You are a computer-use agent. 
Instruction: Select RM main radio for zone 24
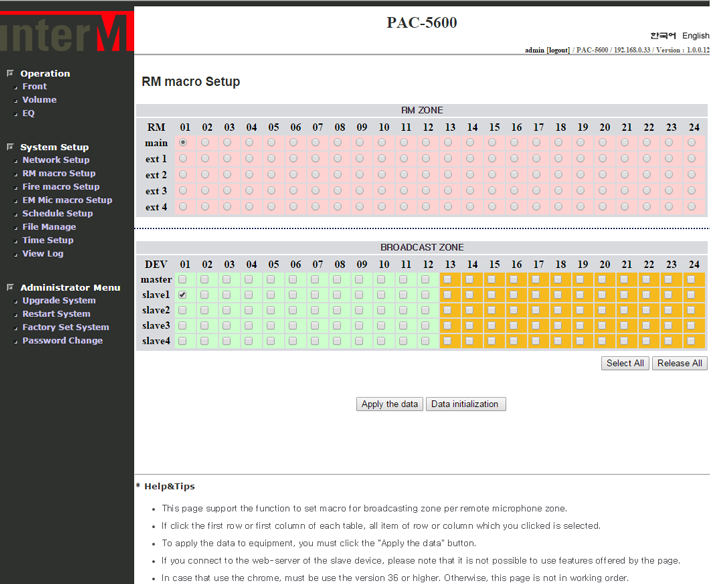click(691, 143)
